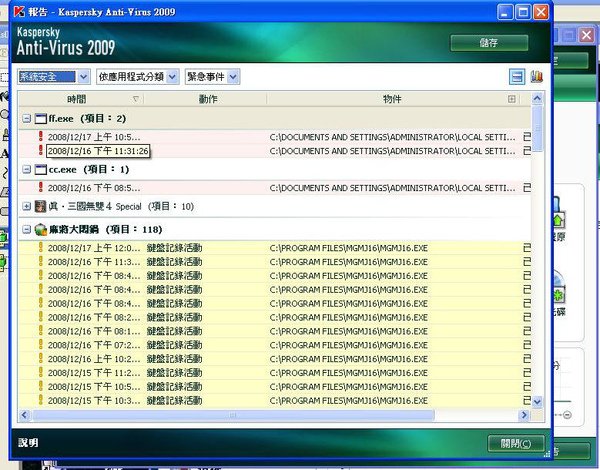Select the 2008/12/16 下午 11:31:26 event row
The width and height of the screenshot is (600, 470).
[275, 151]
